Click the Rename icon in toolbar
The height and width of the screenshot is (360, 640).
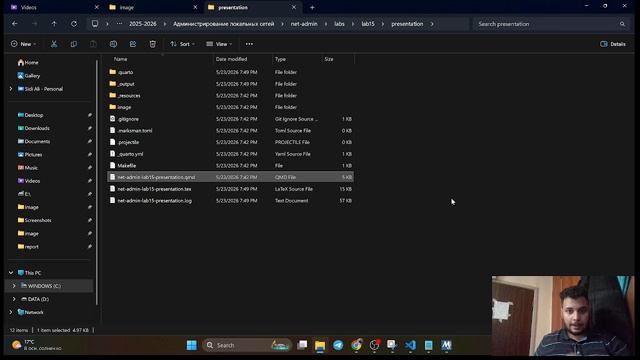click(x=113, y=44)
